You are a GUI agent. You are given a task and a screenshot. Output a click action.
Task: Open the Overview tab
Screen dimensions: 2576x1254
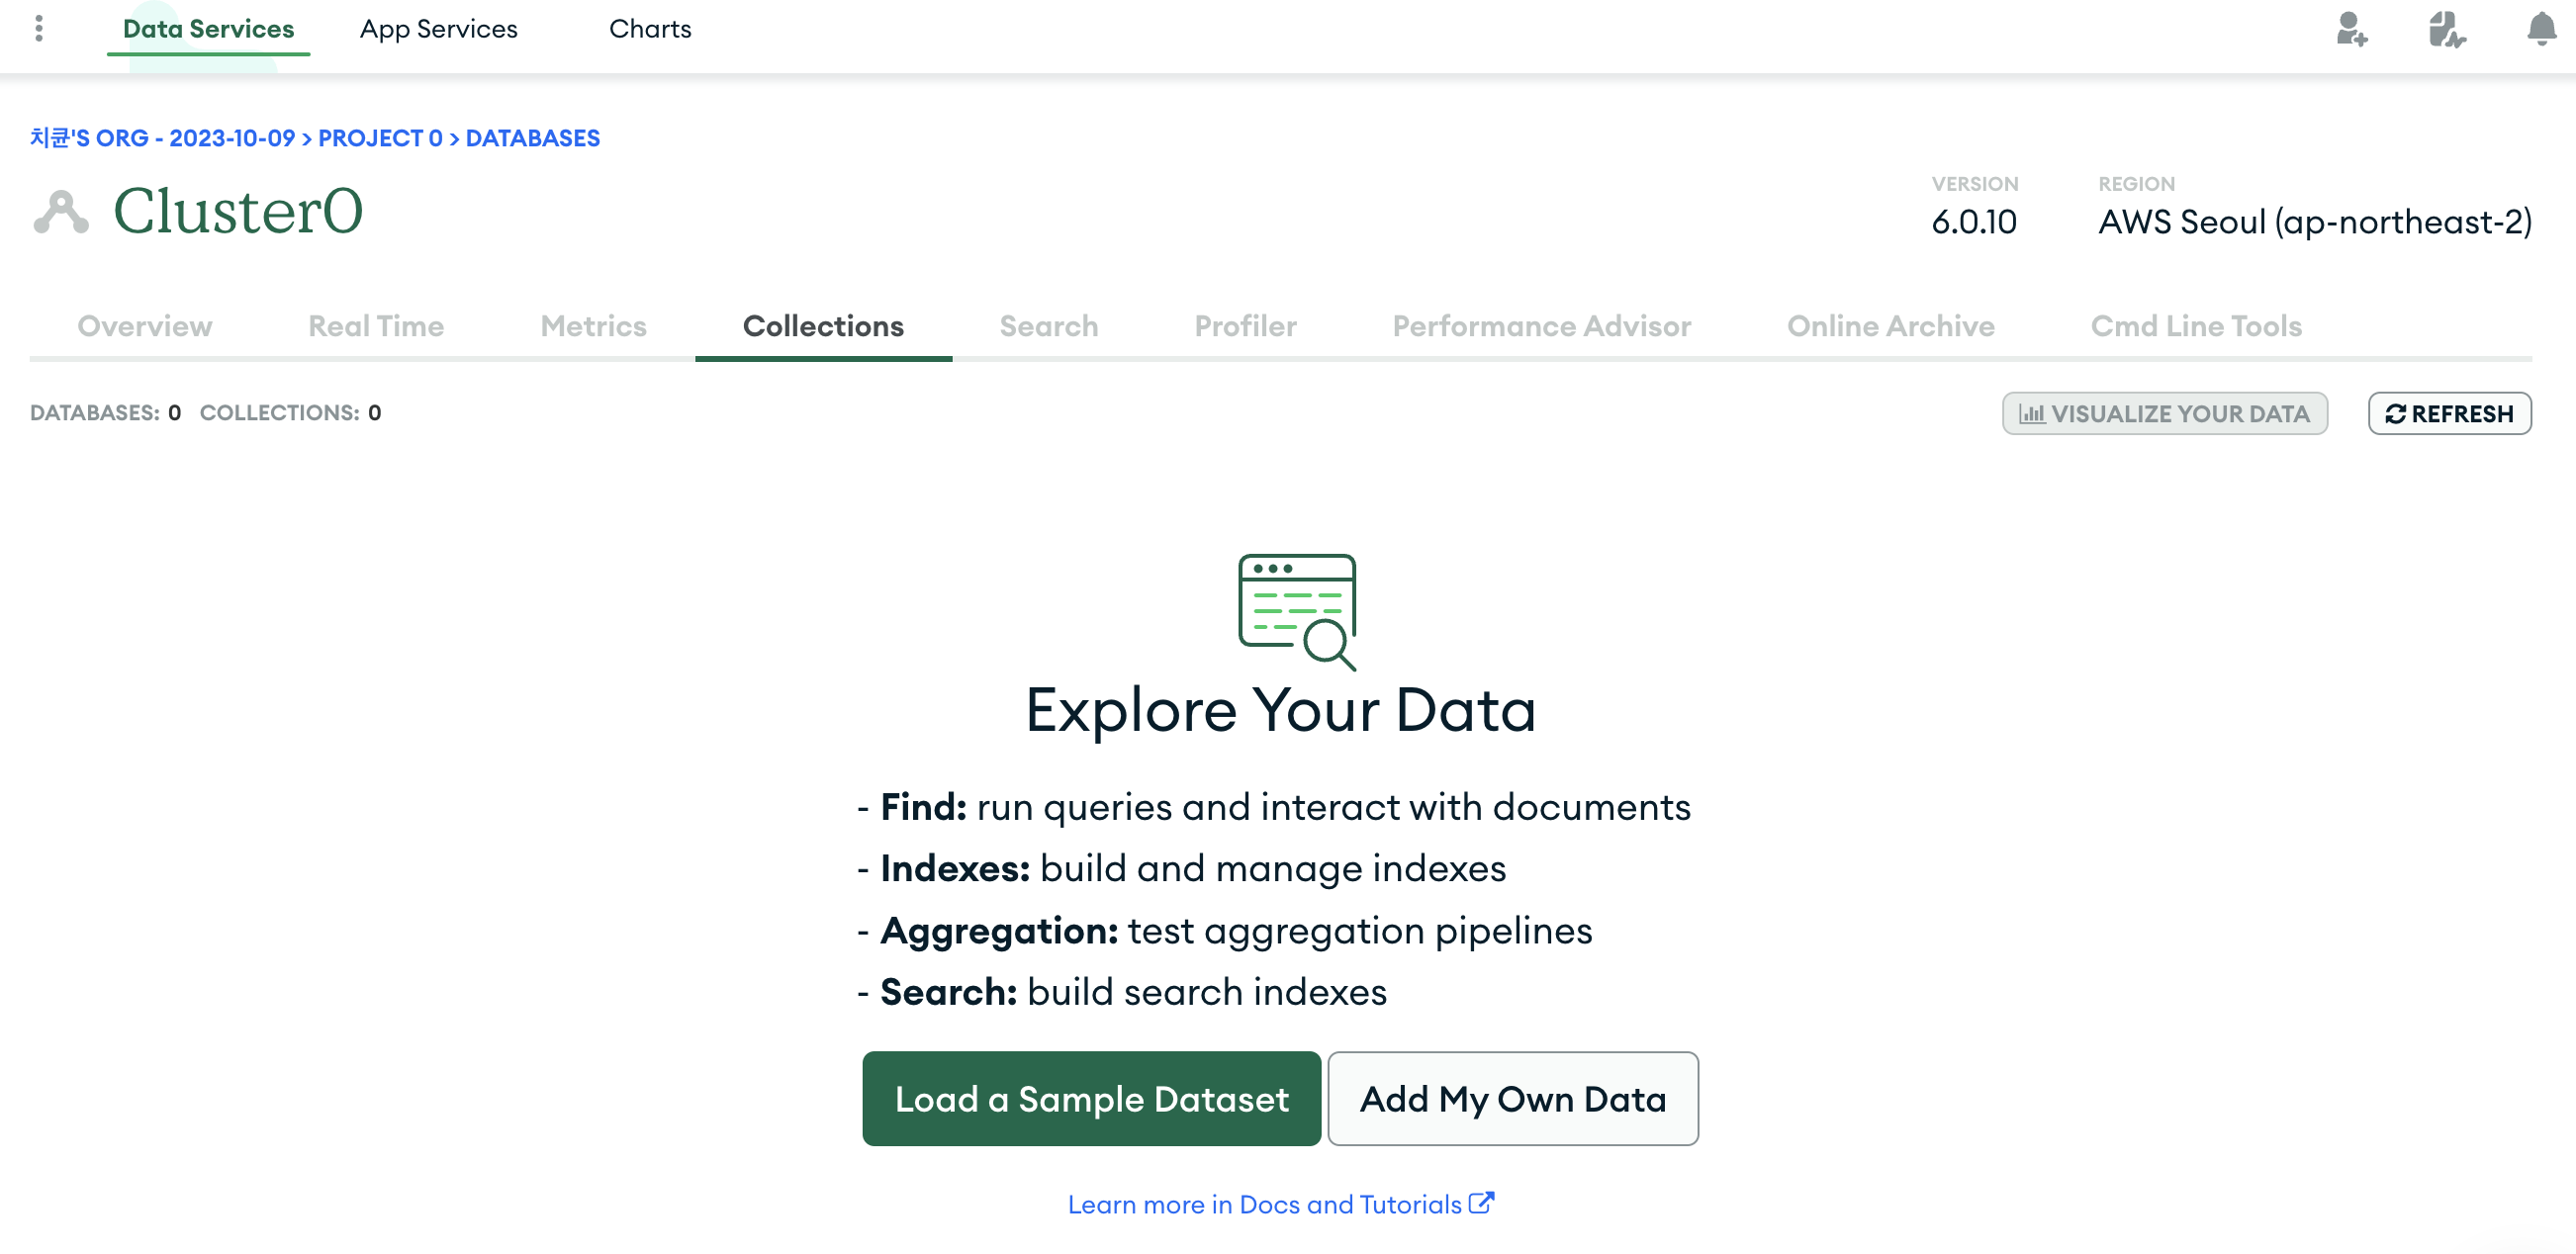pos(145,326)
